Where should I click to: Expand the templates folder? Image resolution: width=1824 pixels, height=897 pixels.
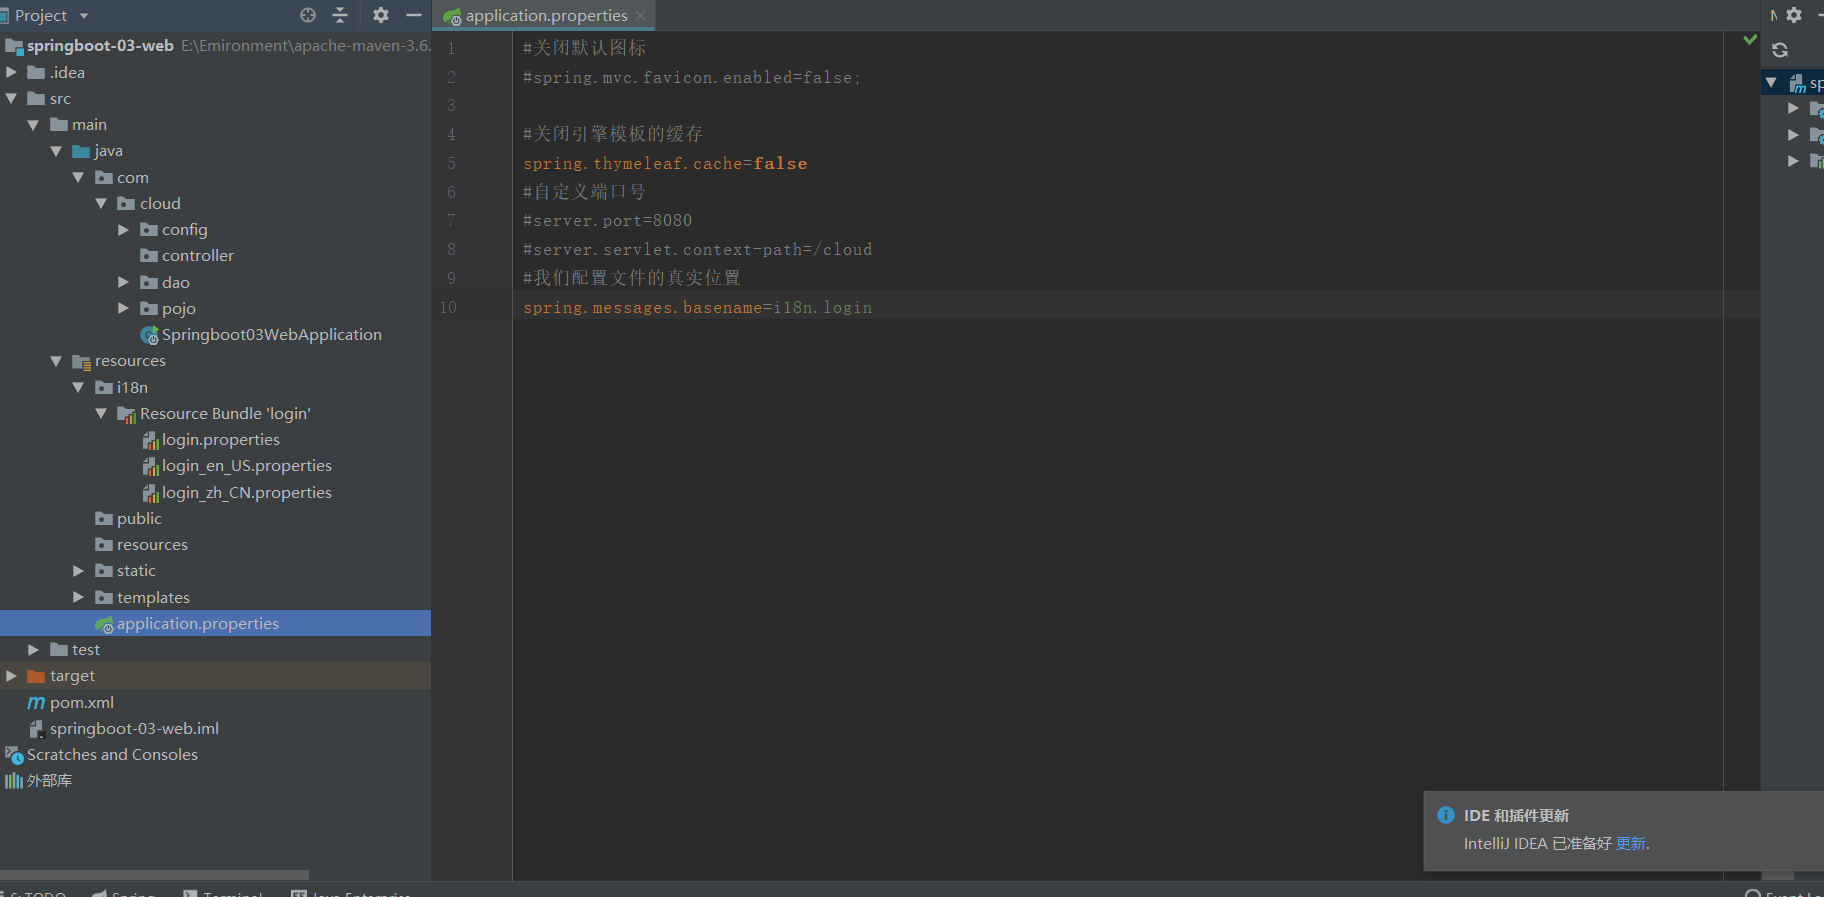click(78, 597)
